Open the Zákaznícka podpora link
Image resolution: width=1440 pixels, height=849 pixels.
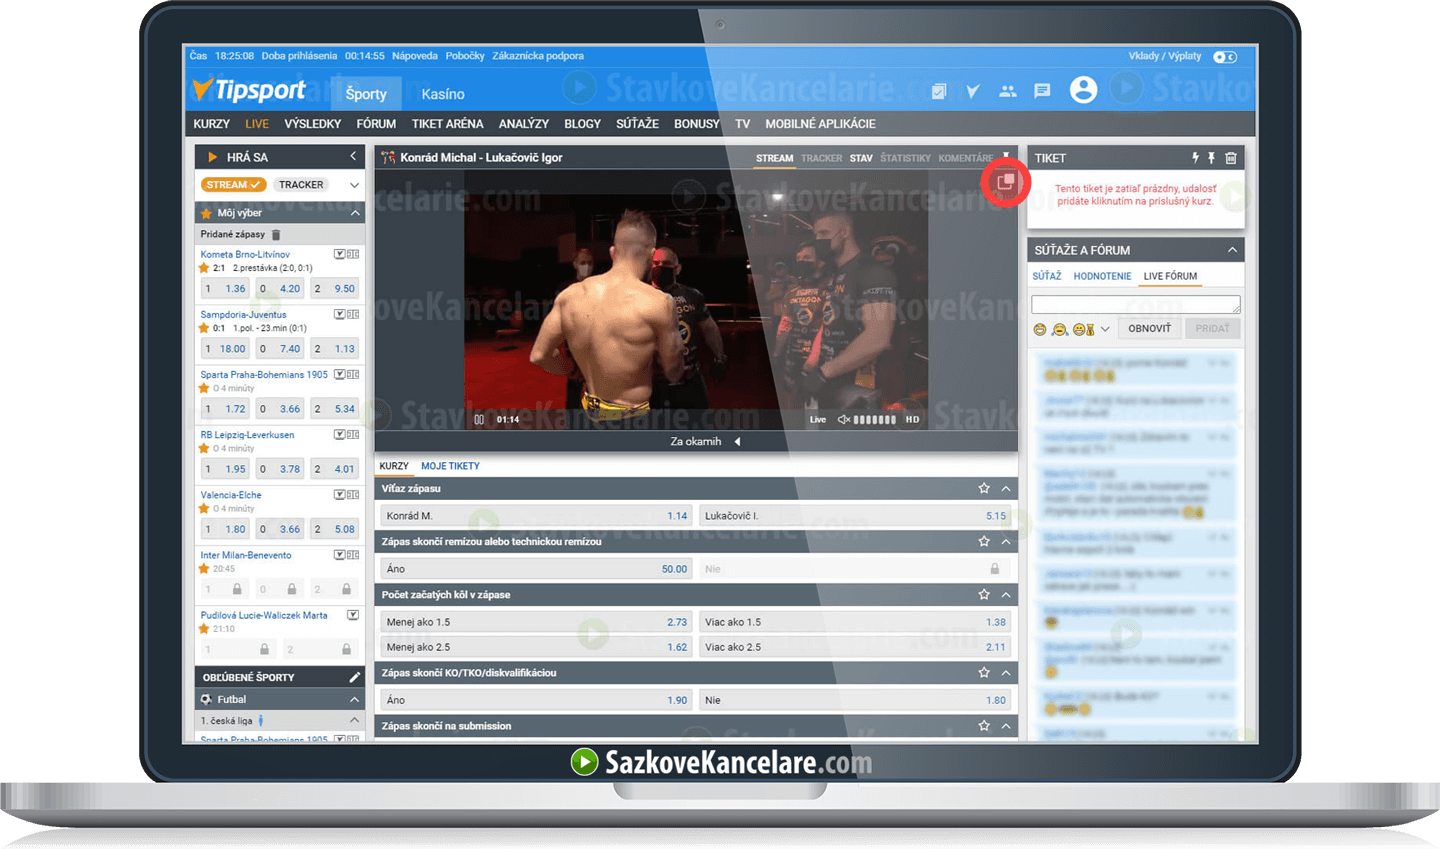coord(538,56)
